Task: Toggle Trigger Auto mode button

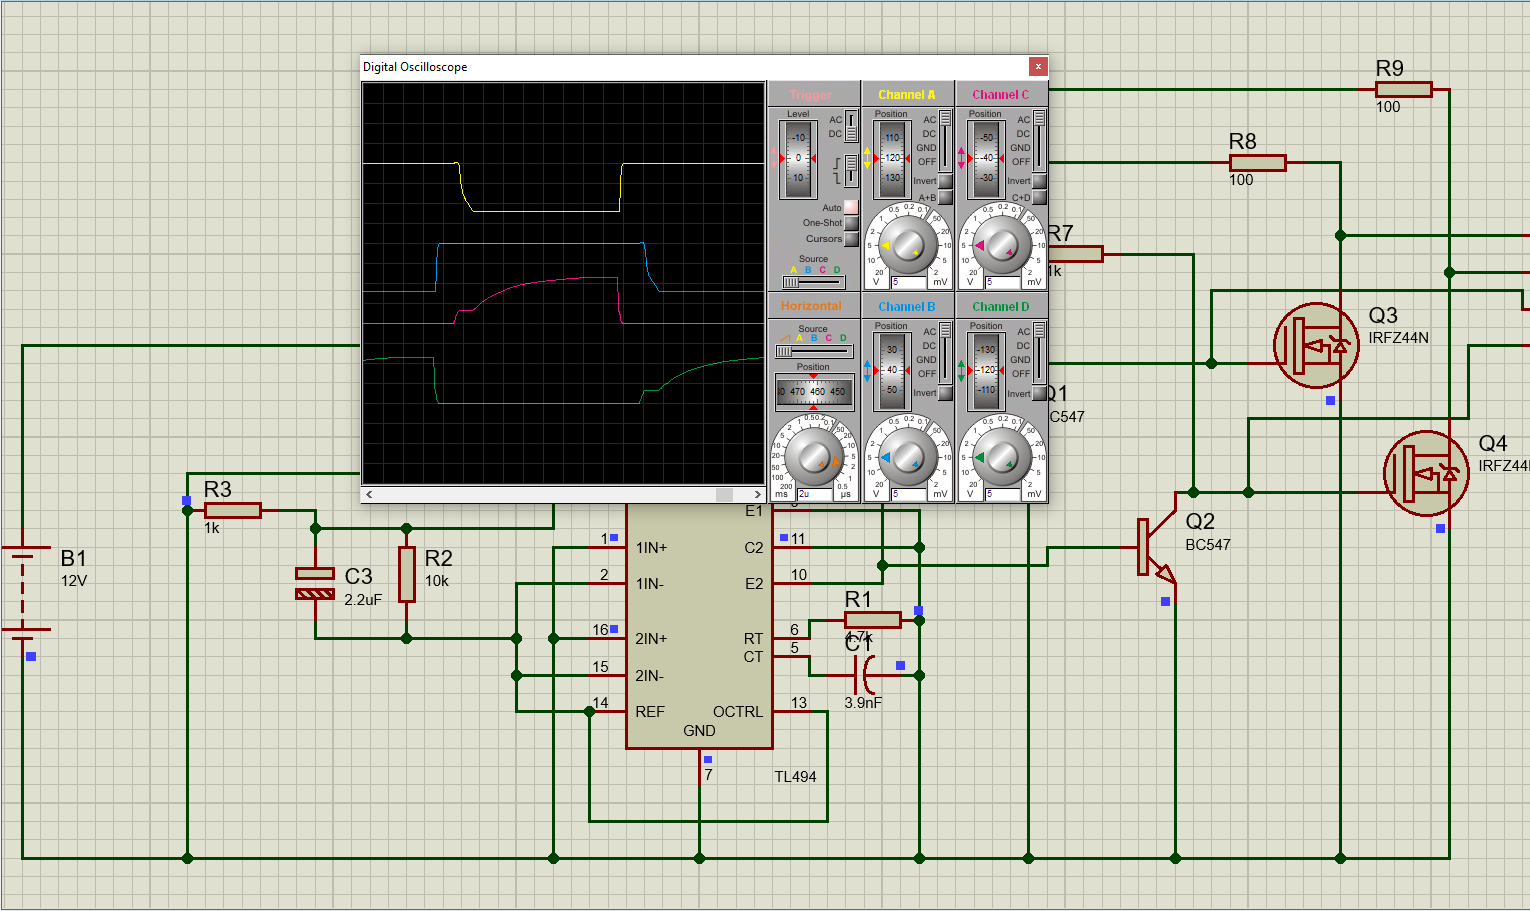Action: pyautogui.click(x=851, y=207)
